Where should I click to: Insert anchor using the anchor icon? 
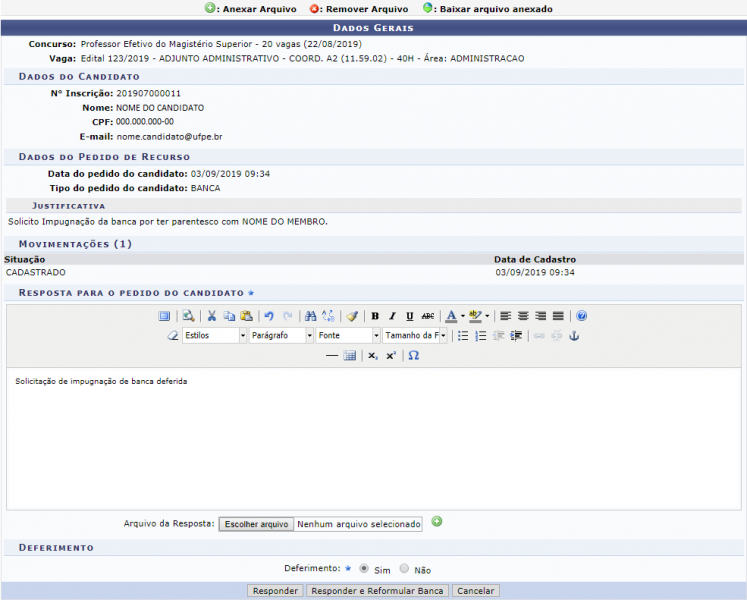(x=574, y=336)
